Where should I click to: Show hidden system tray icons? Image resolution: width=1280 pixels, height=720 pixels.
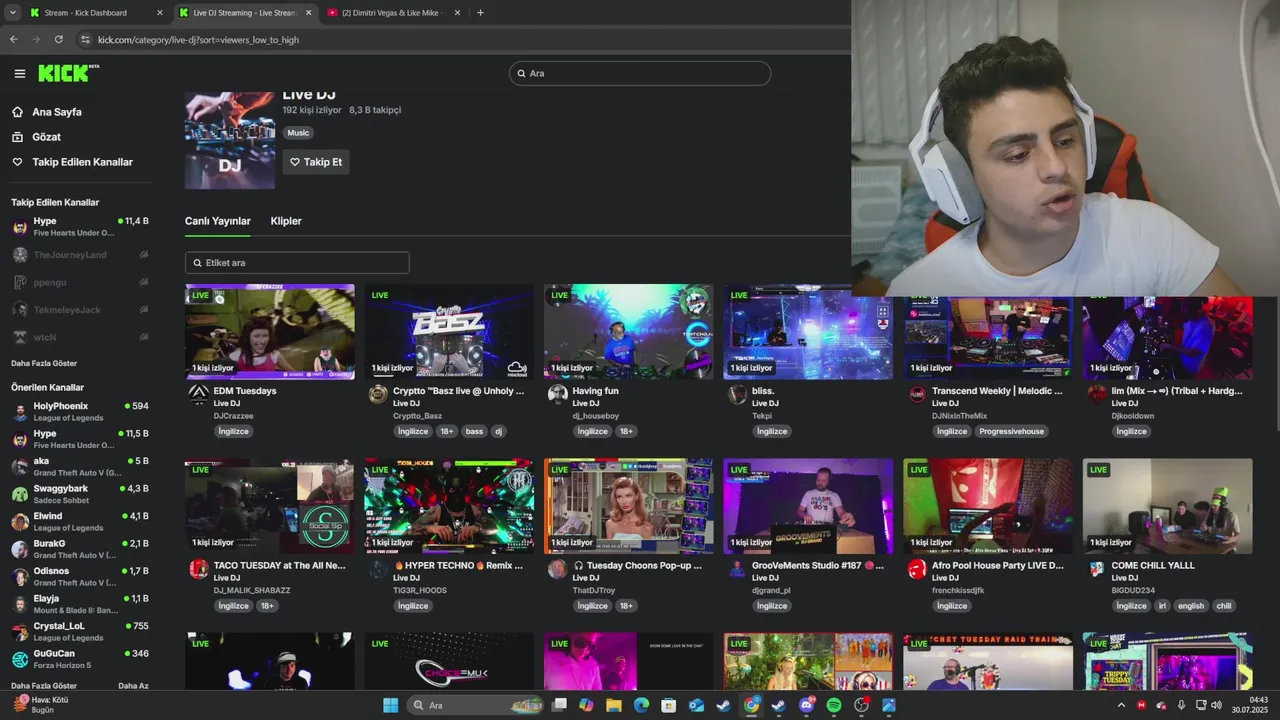1121,705
